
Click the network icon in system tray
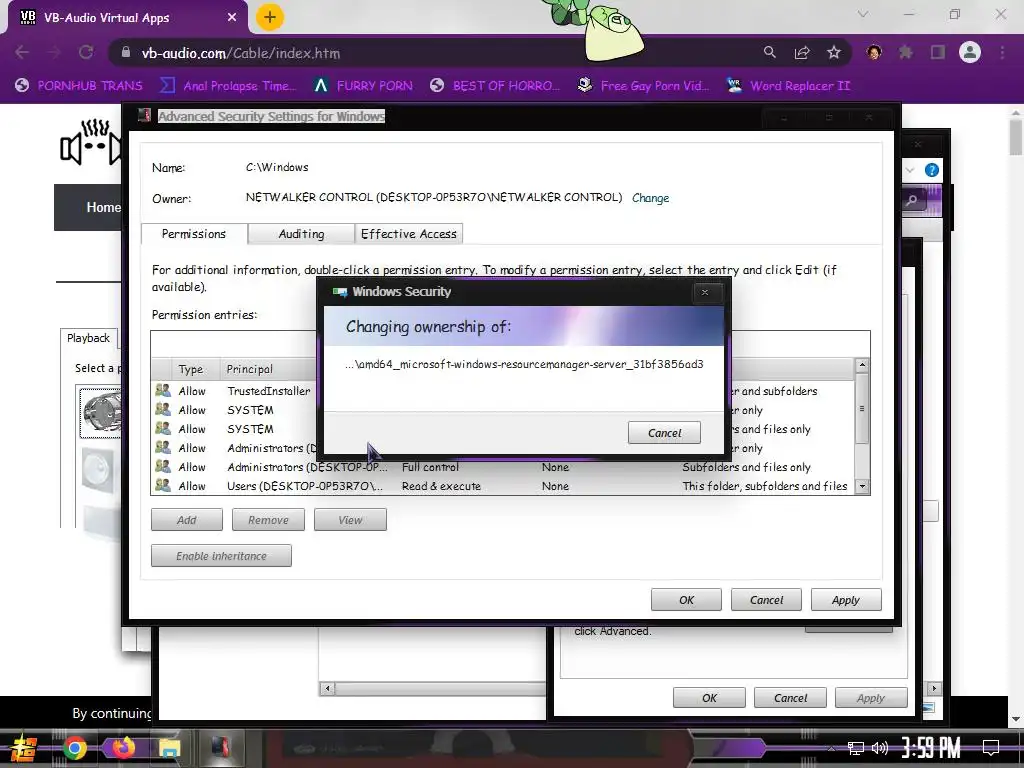click(856, 748)
